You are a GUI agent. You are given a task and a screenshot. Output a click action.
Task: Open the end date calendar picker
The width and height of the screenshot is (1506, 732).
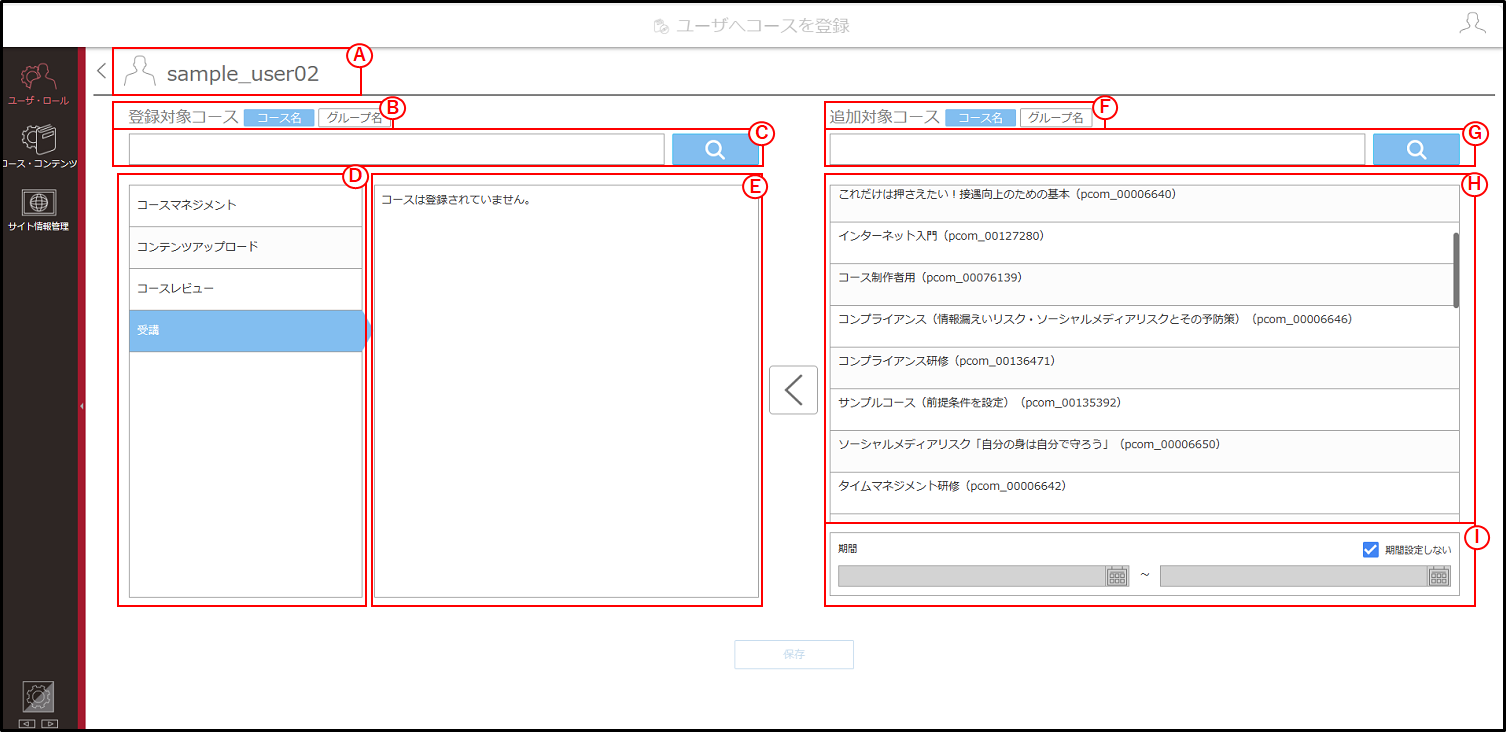(1439, 576)
